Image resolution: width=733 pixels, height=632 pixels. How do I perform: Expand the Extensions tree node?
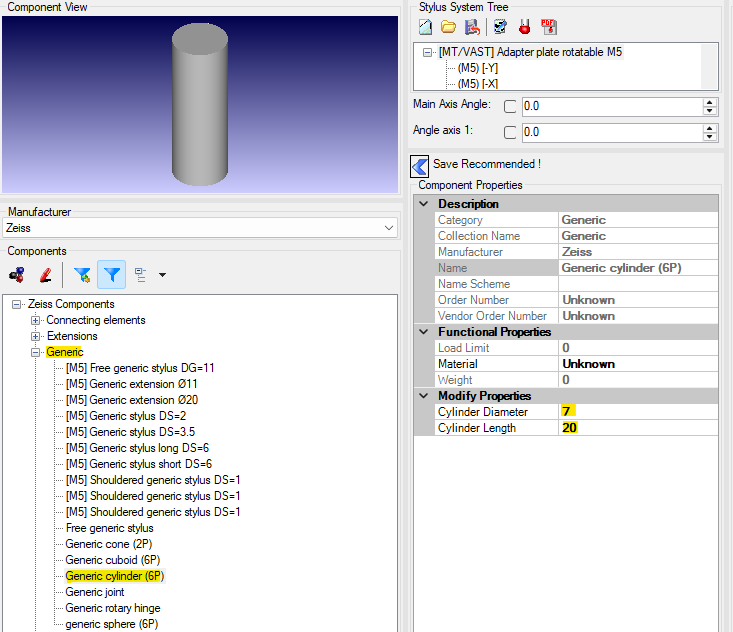tap(36, 336)
